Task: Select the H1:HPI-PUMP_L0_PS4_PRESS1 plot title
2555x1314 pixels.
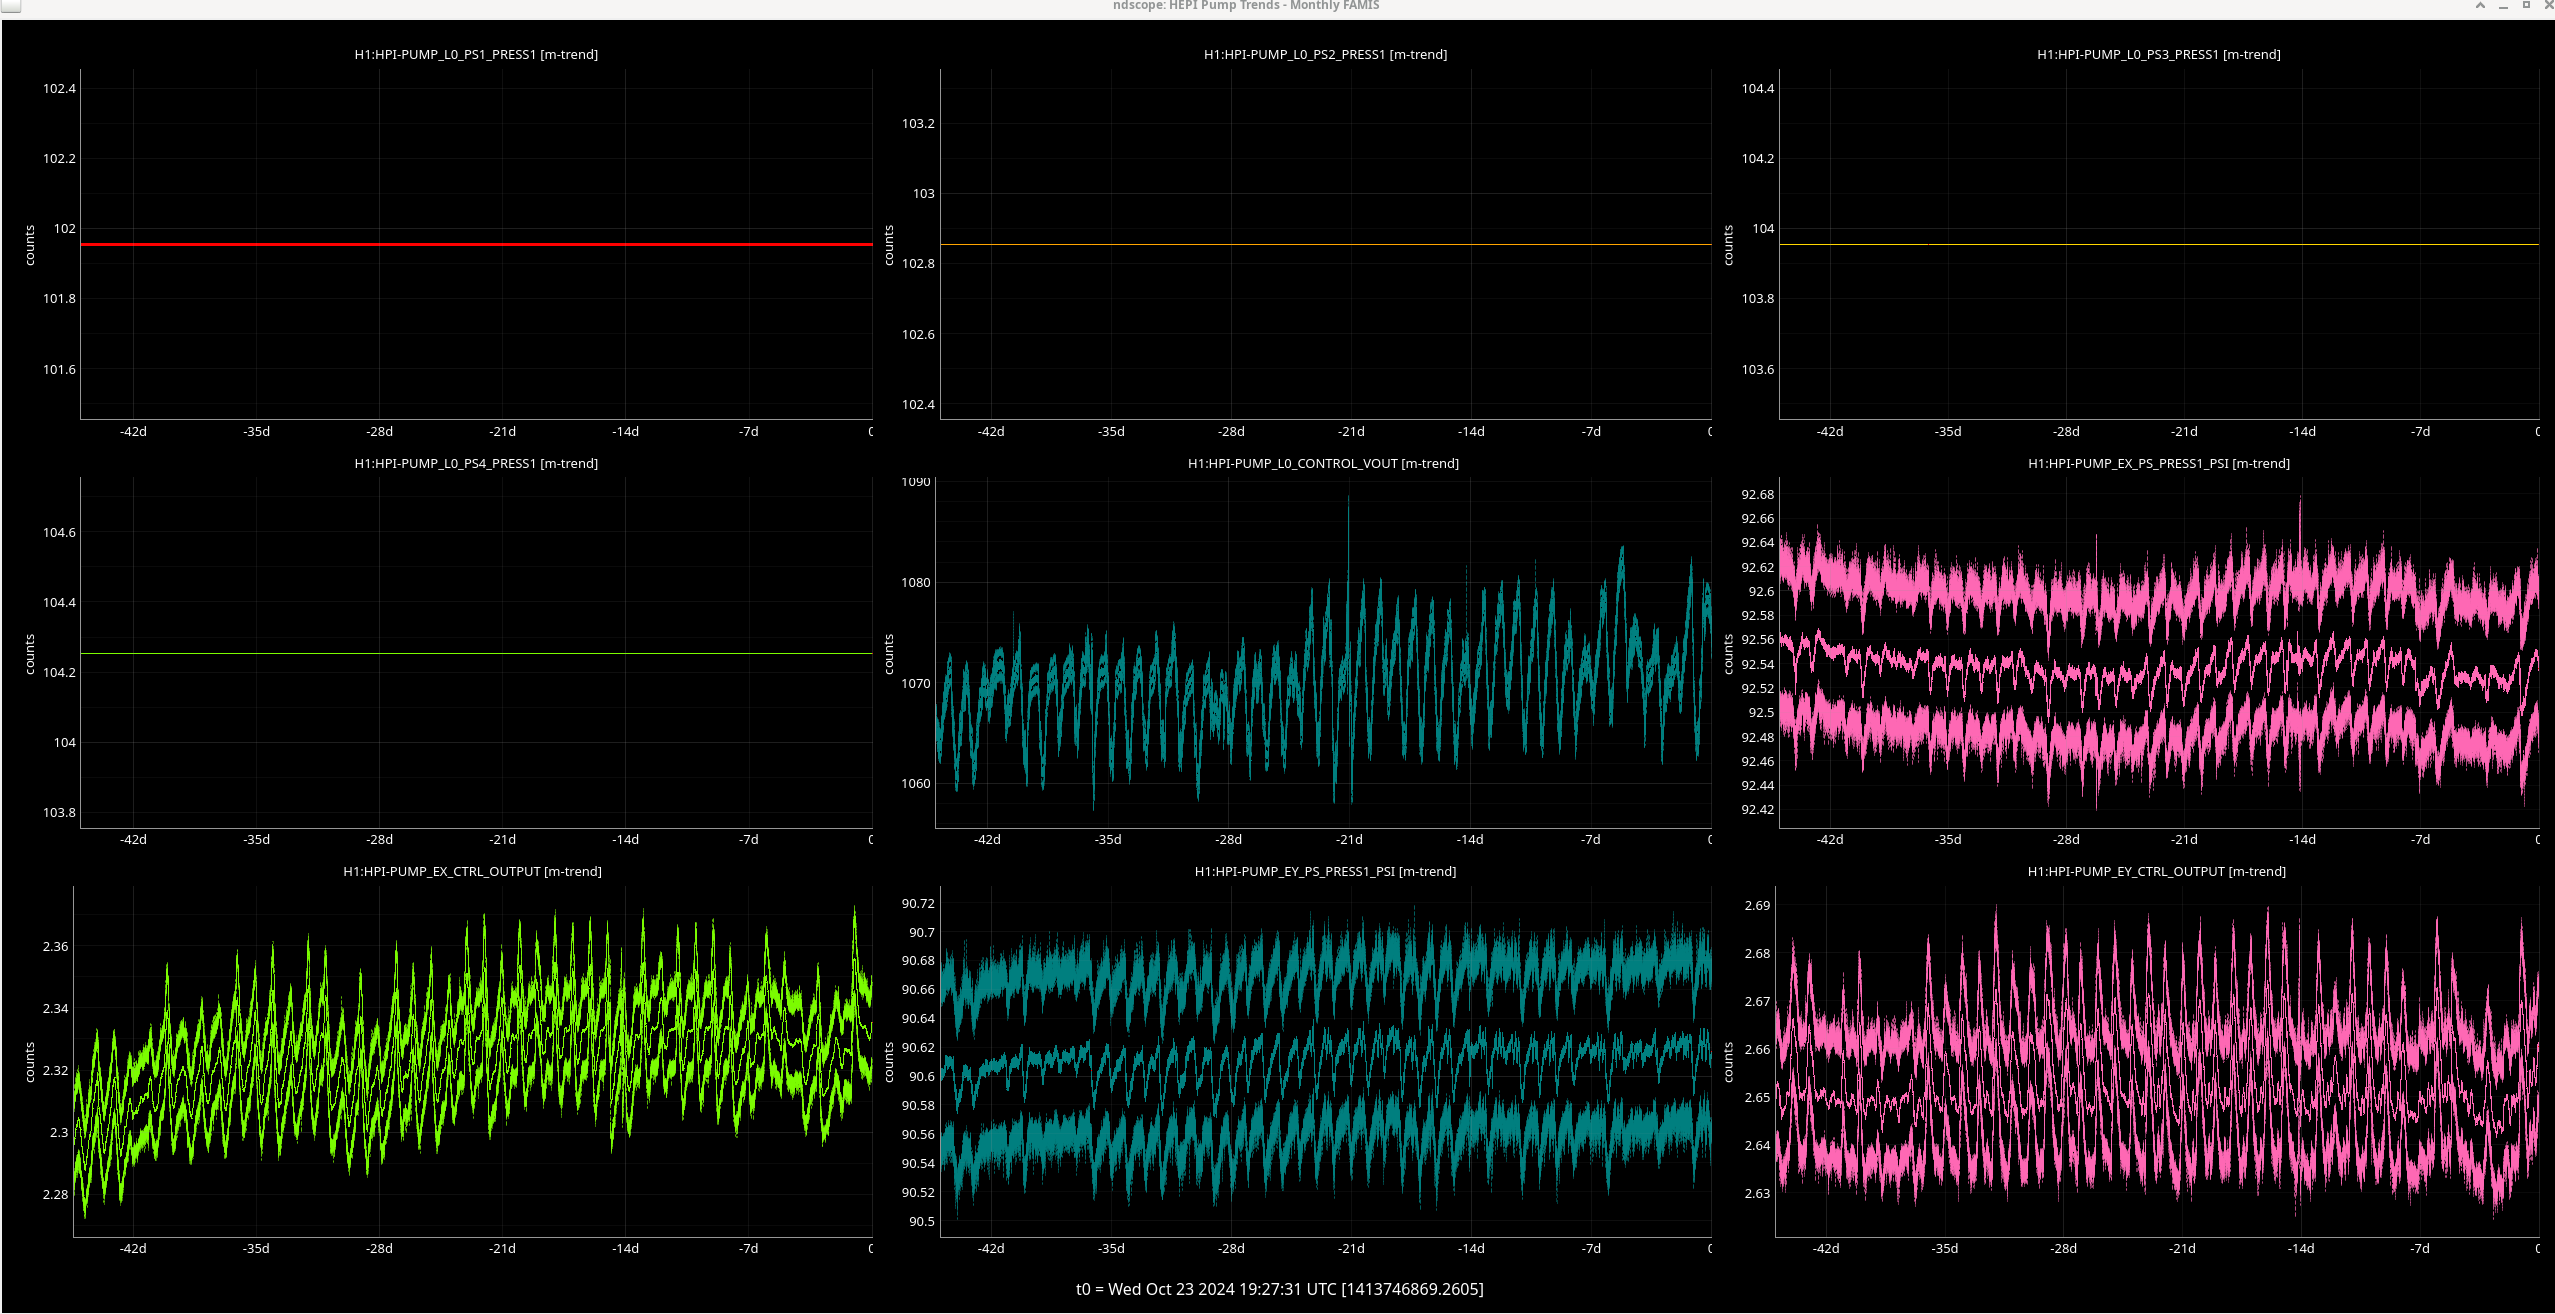Action: [476, 463]
